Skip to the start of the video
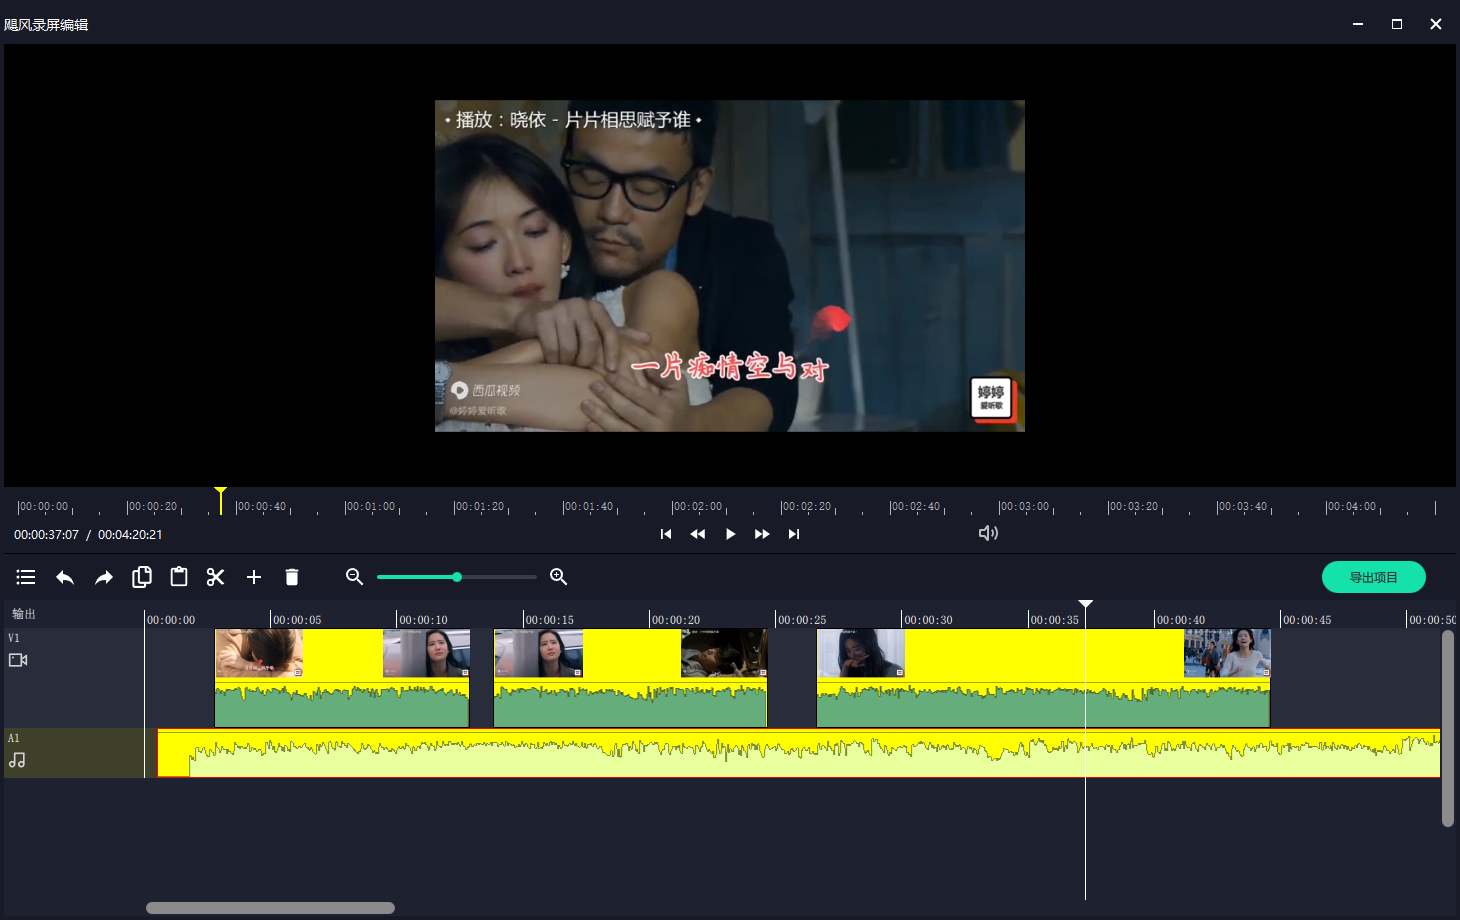The image size is (1460, 920). click(666, 534)
